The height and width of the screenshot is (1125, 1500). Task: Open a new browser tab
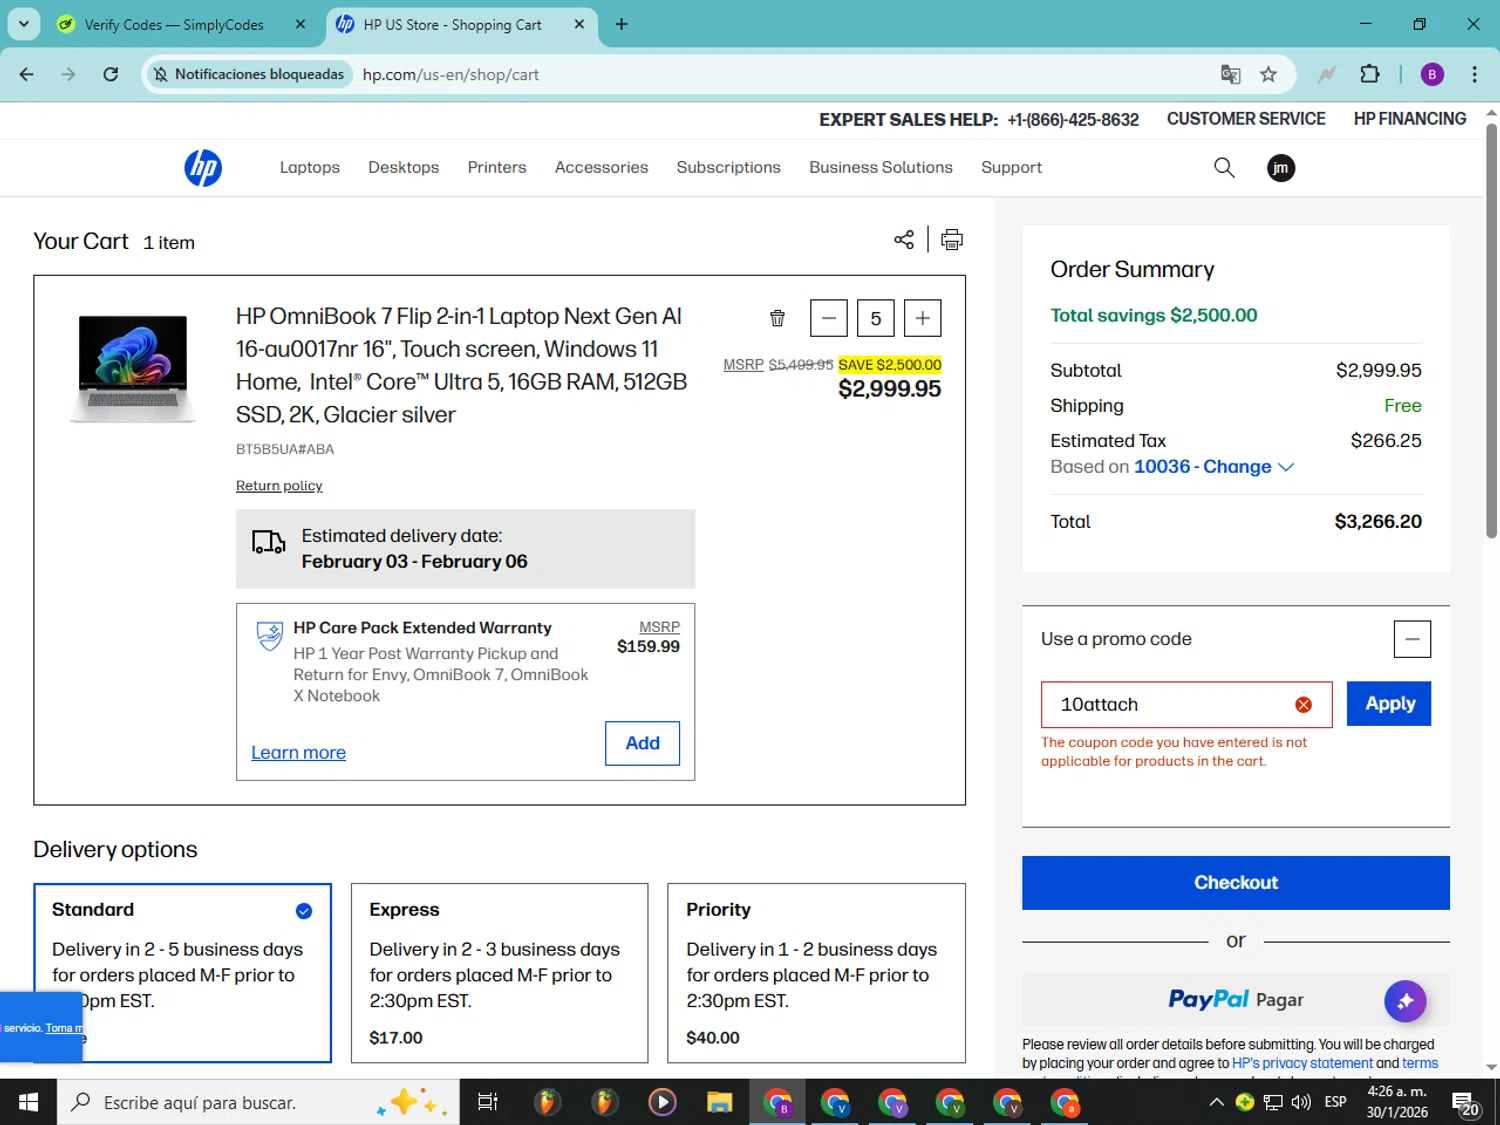point(622,24)
